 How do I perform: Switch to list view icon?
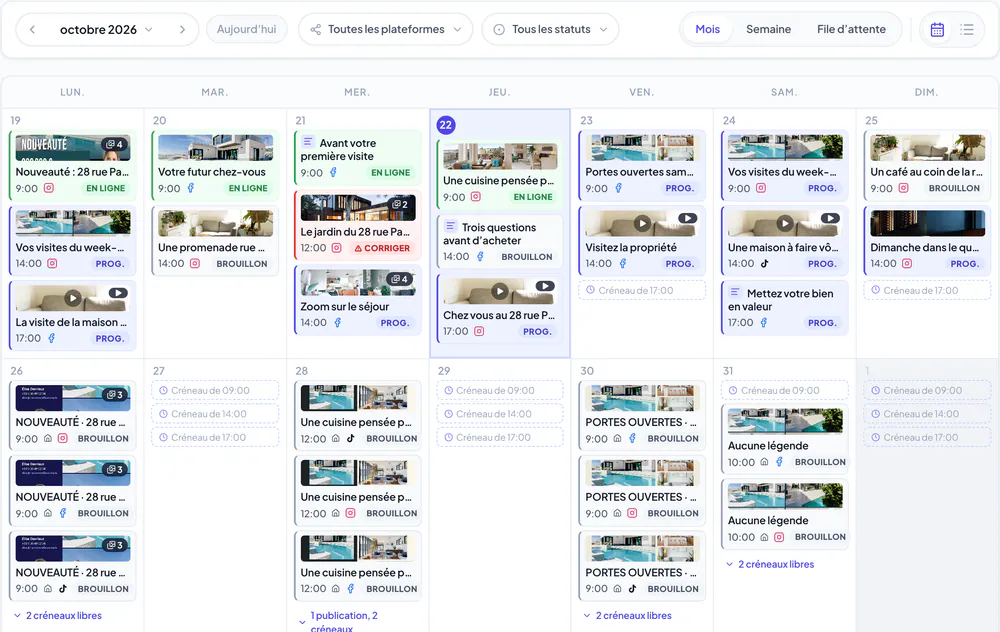pos(967,29)
